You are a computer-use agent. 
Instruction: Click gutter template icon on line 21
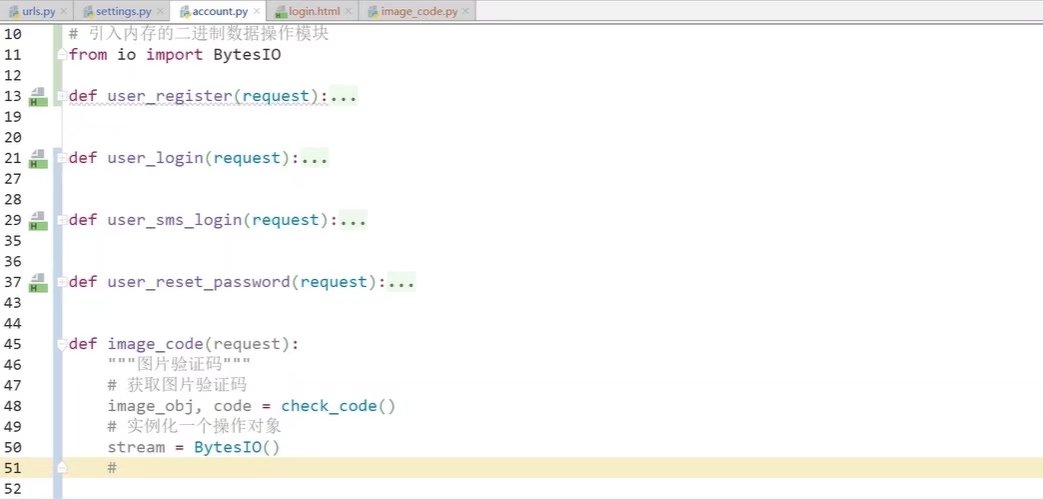click(39, 159)
